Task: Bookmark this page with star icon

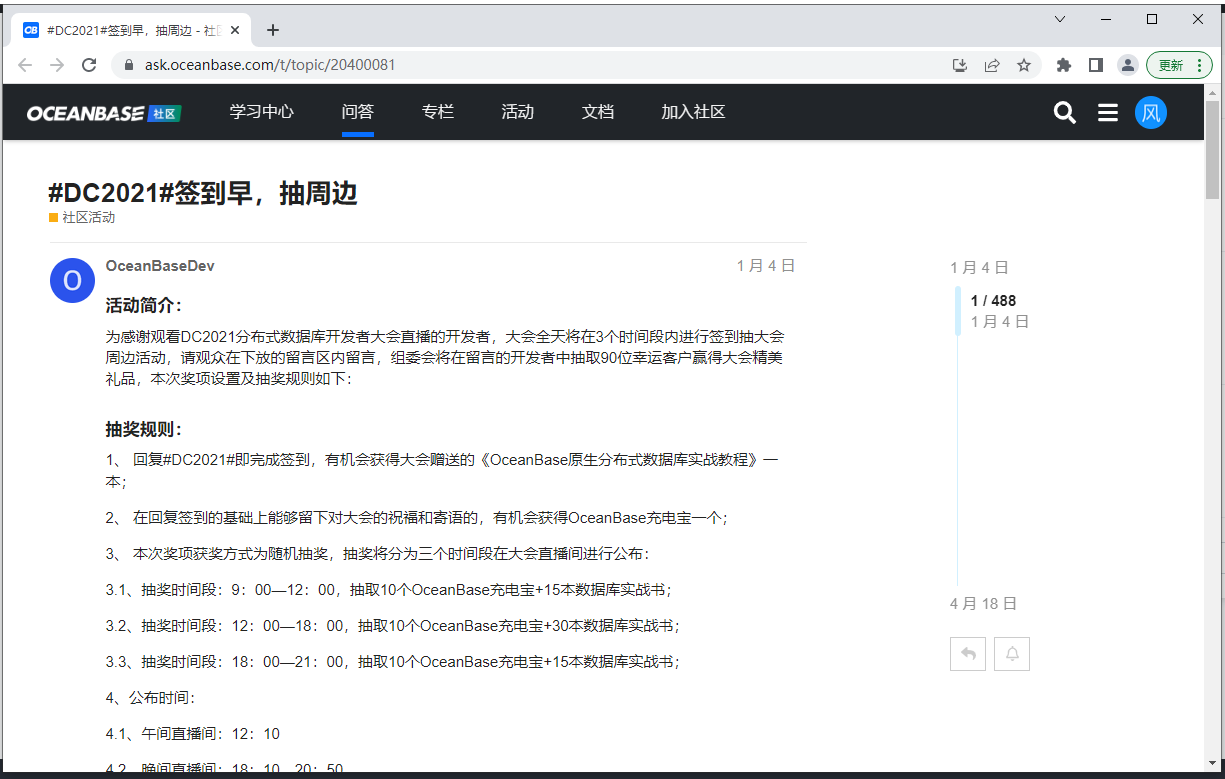Action: [x=1024, y=65]
